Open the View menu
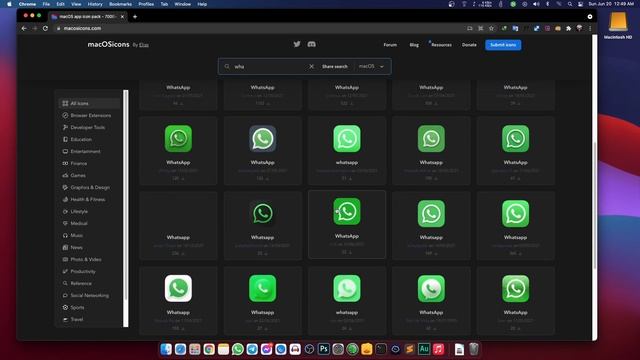This screenshot has height=360, width=640. tap(76, 4)
